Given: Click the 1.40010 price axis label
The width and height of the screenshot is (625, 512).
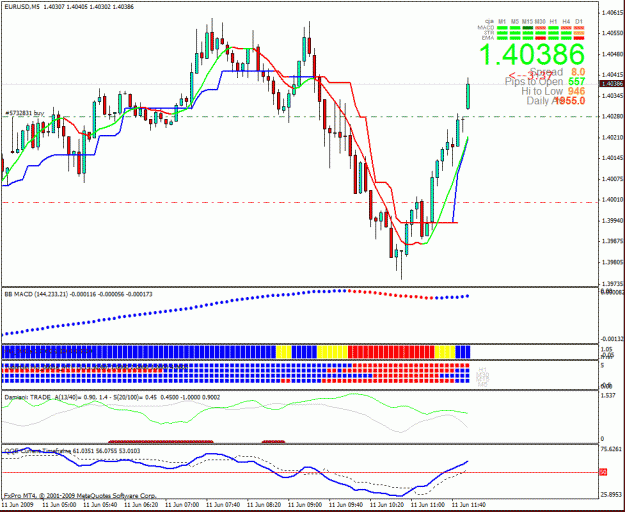Looking at the screenshot, I should point(613,200).
